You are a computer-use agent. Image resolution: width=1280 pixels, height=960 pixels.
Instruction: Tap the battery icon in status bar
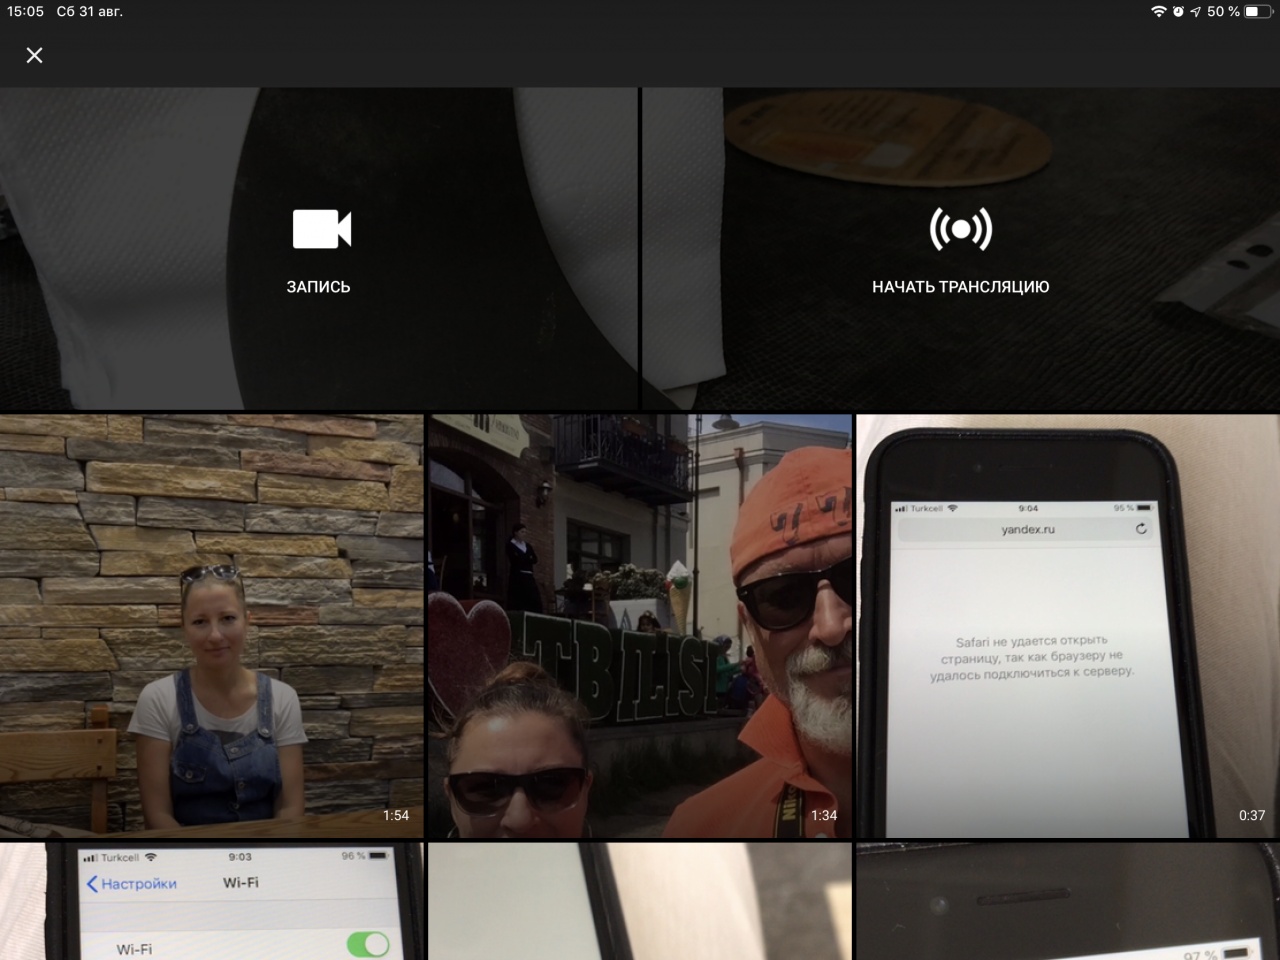(x=1259, y=11)
